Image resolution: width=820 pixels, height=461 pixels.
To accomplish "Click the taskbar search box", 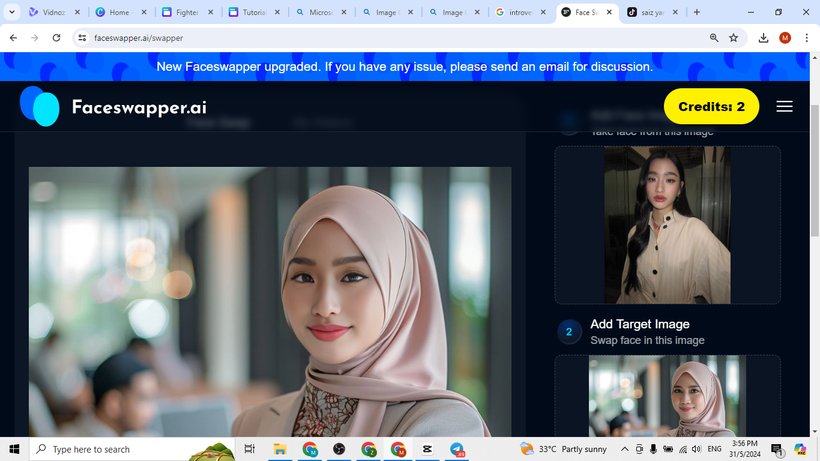I will pyautogui.click(x=133, y=449).
